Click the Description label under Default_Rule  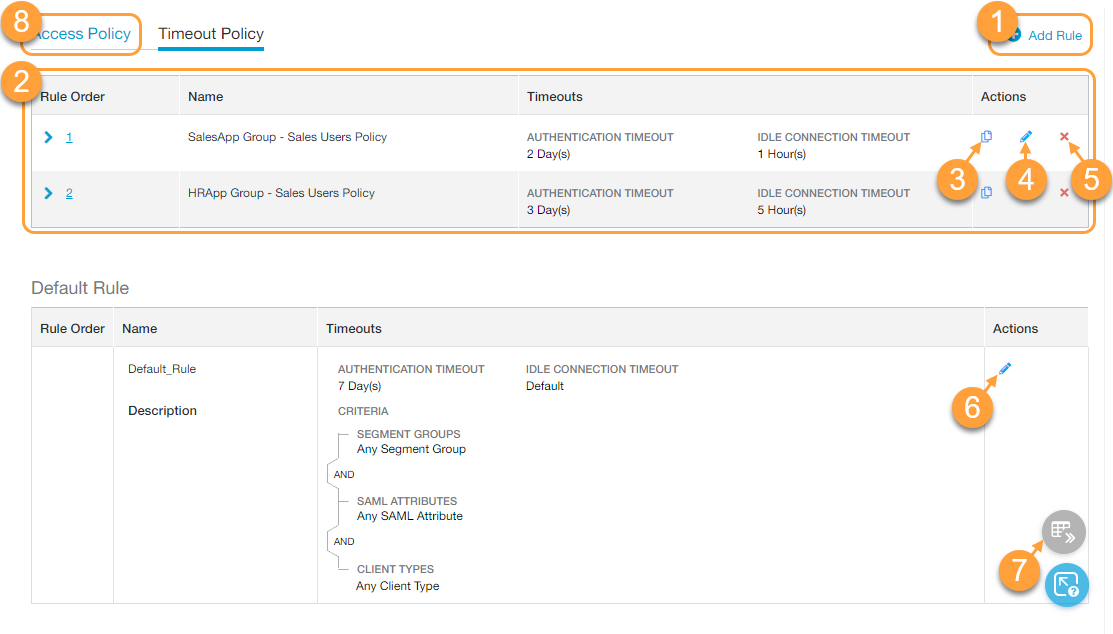tap(162, 411)
